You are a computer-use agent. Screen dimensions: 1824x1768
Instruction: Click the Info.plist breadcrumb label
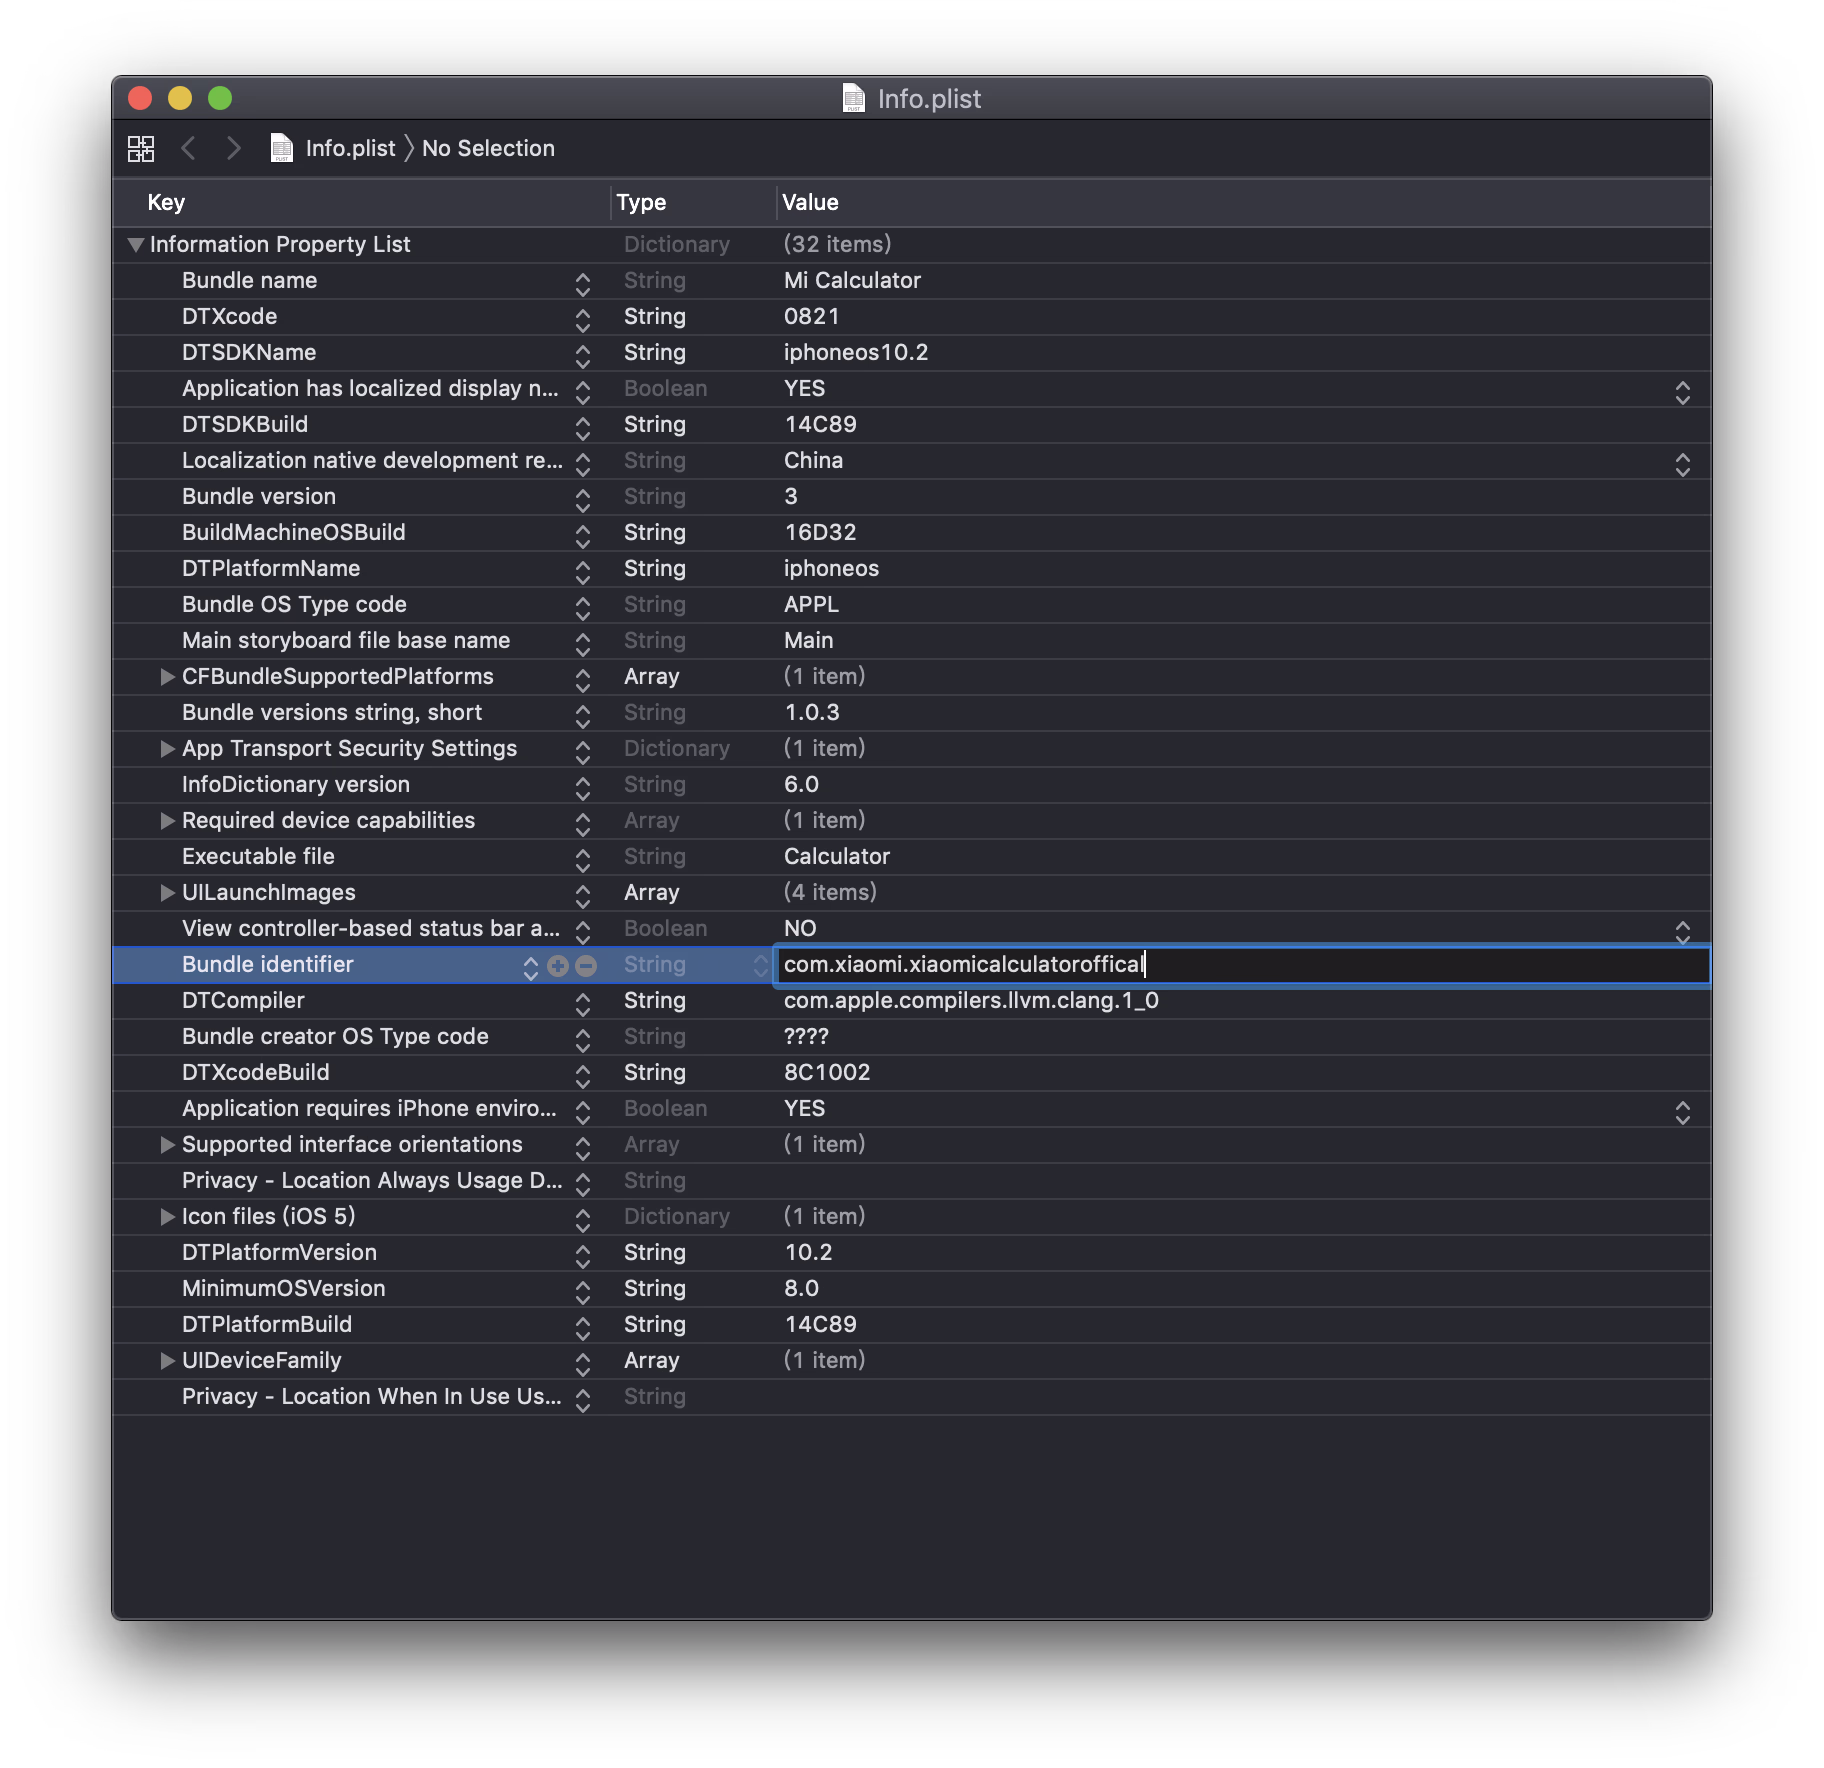pyautogui.click(x=350, y=149)
